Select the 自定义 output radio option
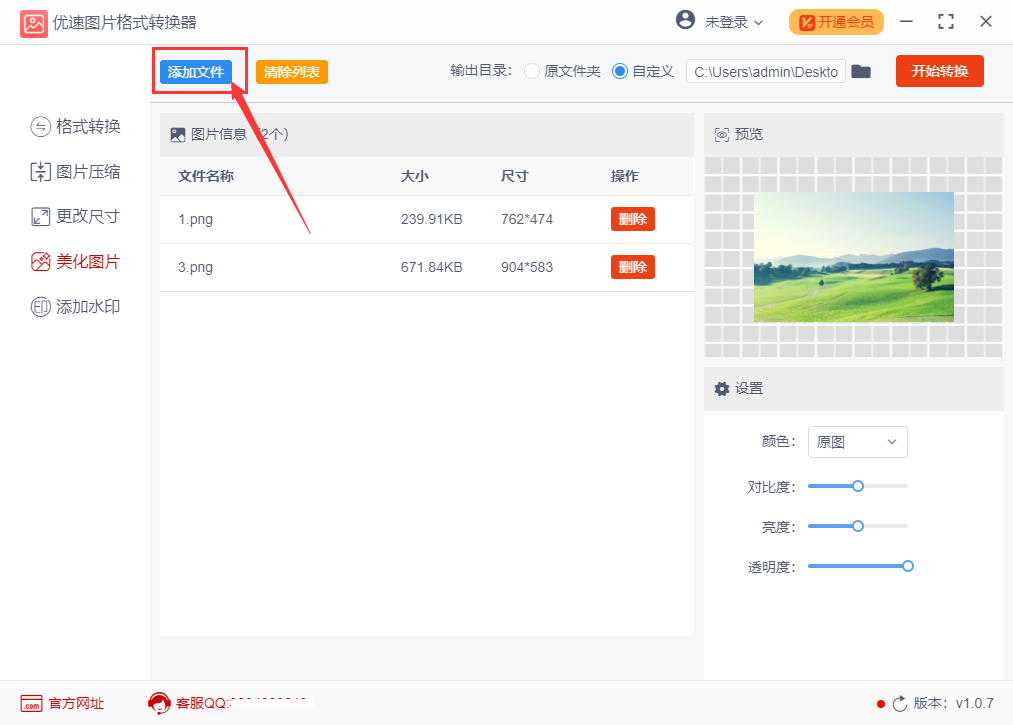This screenshot has width=1013, height=725. tap(620, 71)
